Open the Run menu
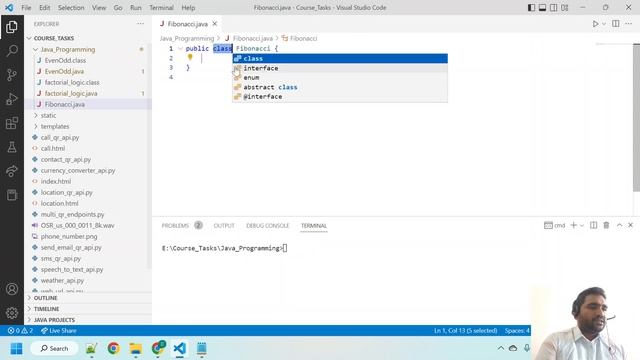Screen dimensions: 640x360 point(136,7)
